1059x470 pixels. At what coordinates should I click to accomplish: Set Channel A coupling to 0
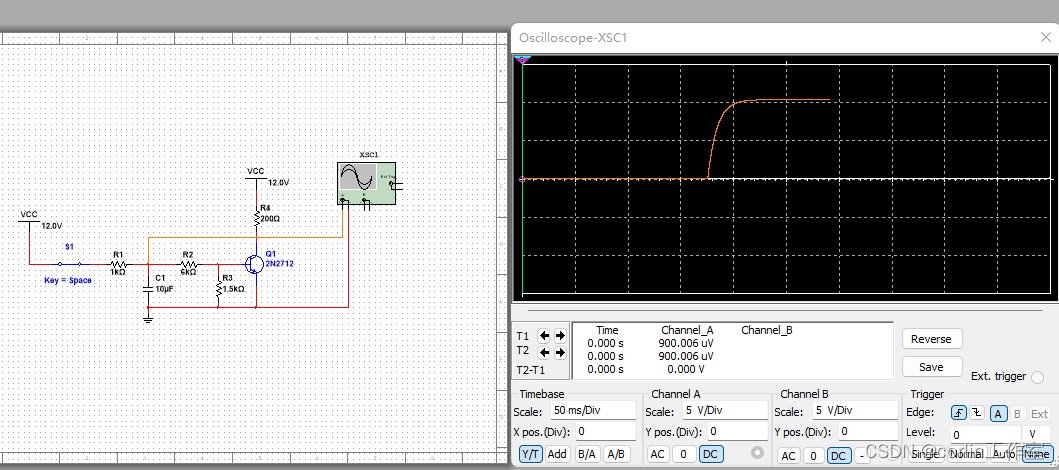click(683, 454)
